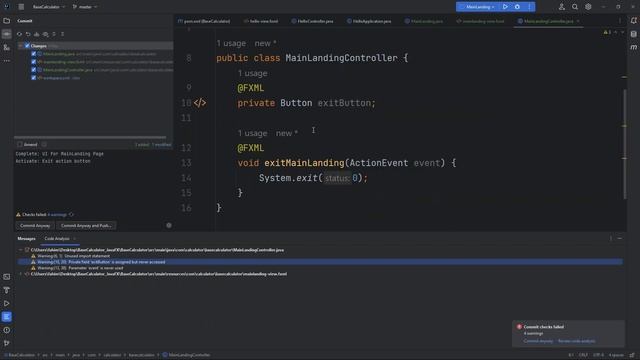Open the Notifications bell

tap(633, 21)
